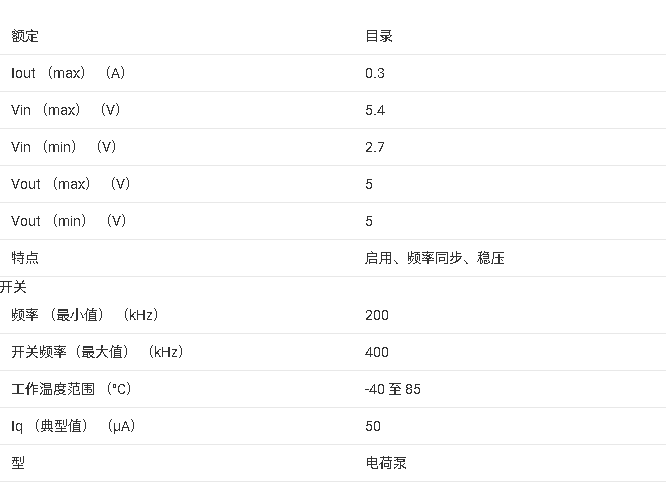Click the 200 minimum frequency value
This screenshot has height=482, width=670.
pyautogui.click(x=376, y=315)
